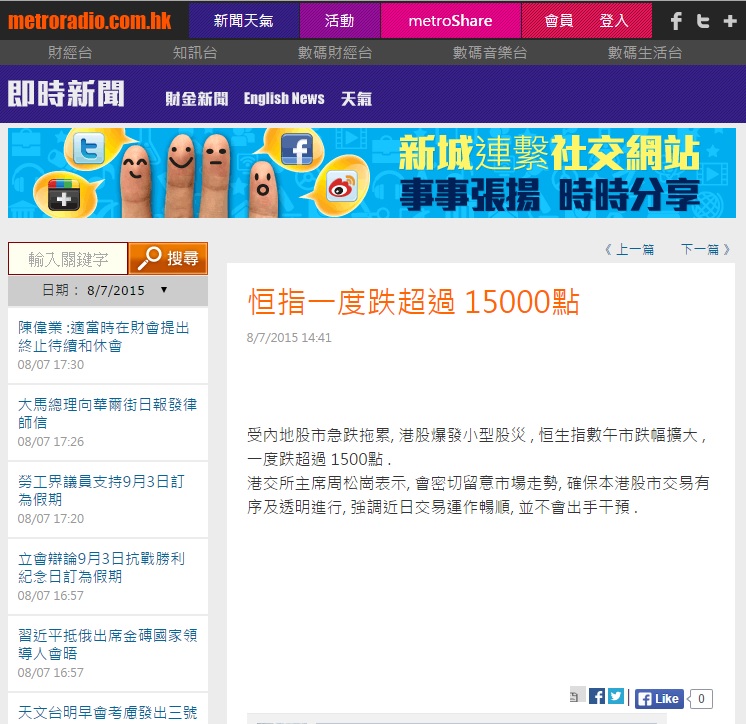
Task: Open the 財金新聞 section
Action: point(196,99)
